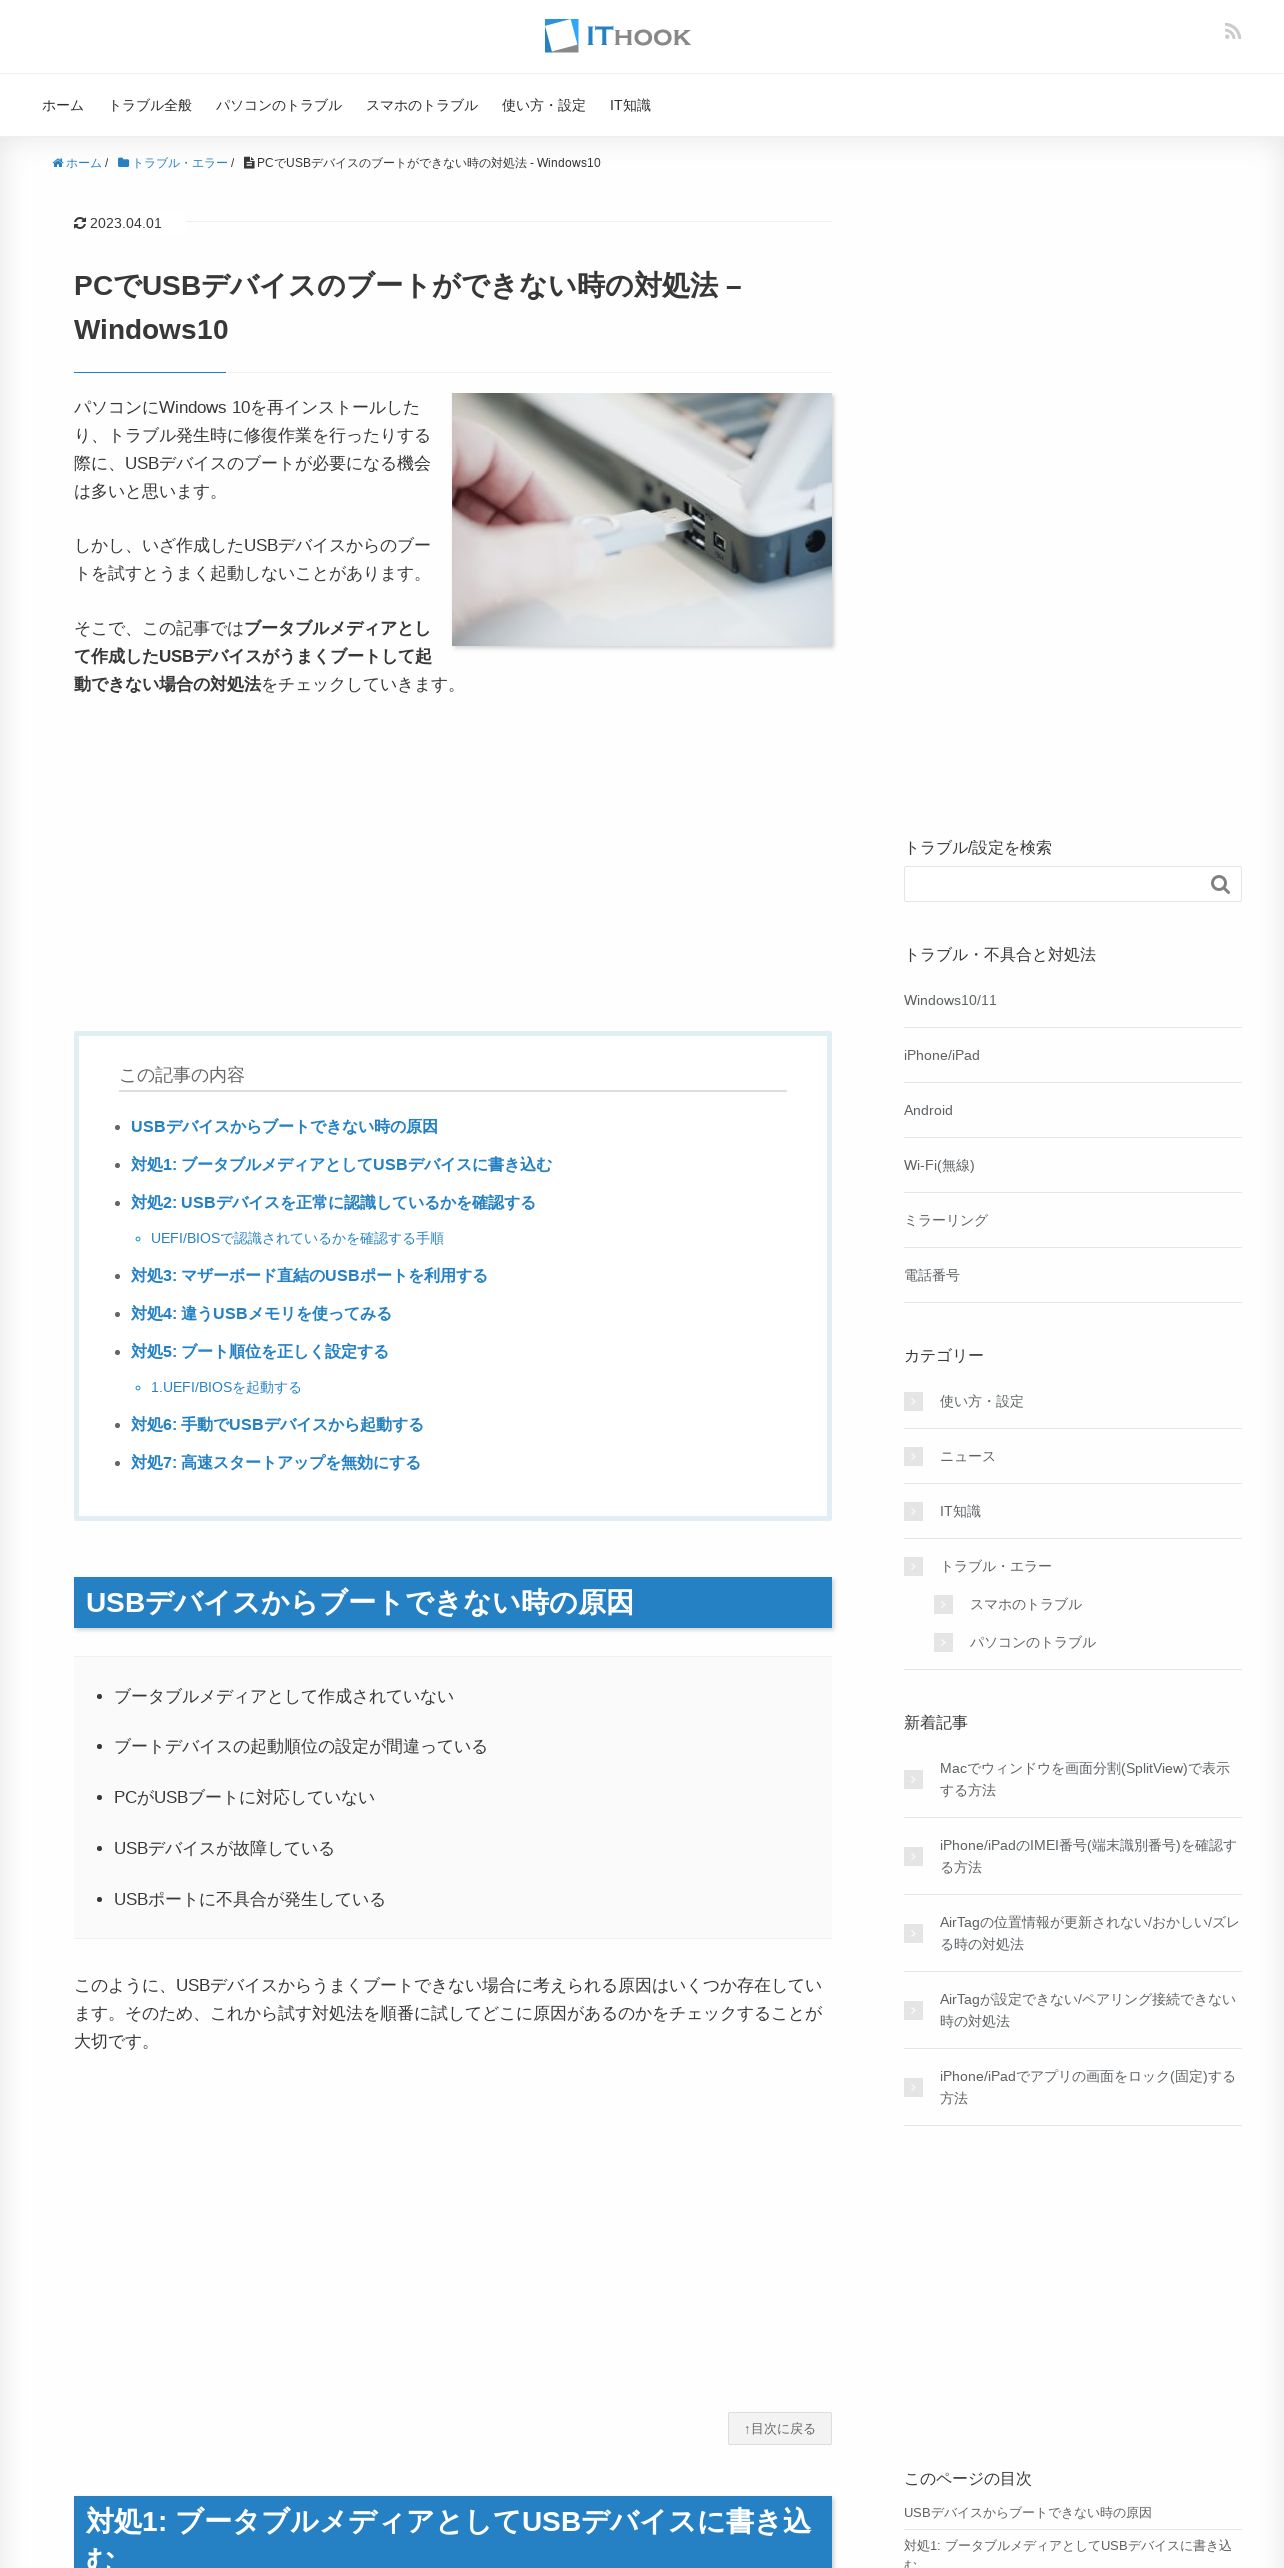
Task: Open ホーム in the navigation menu
Action: (63, 105)
